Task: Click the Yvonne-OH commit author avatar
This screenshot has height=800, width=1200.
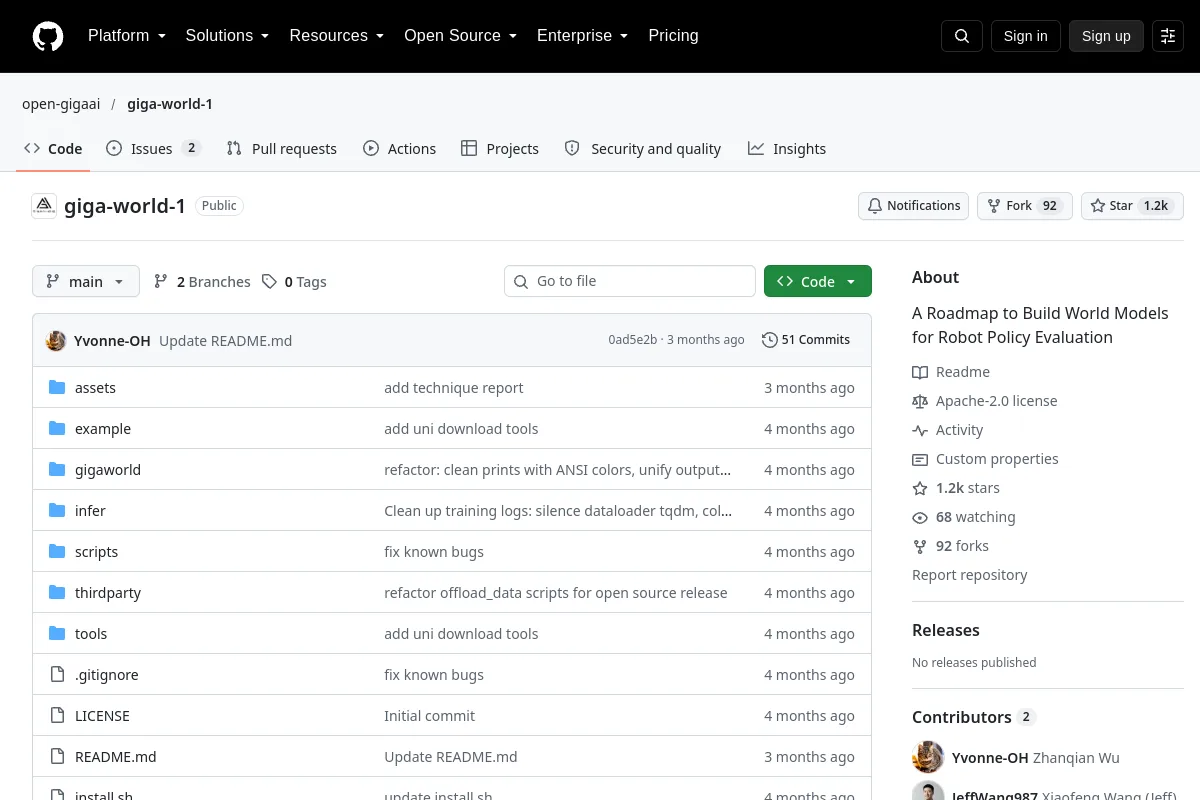Action: 56,340
